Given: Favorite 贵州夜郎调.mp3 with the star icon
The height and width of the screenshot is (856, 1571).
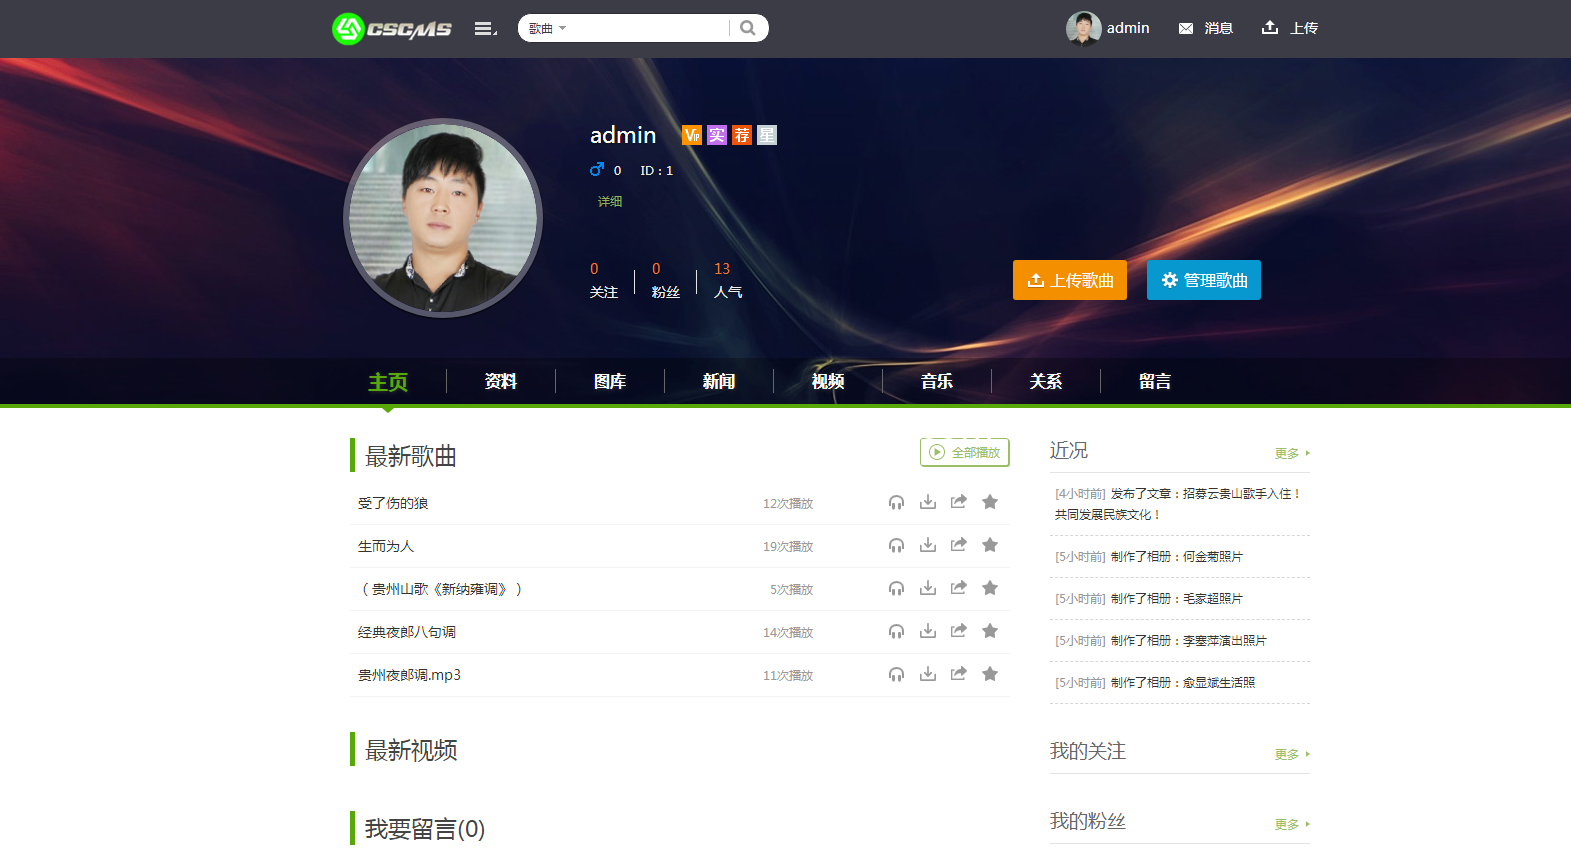Looking at the screenshot, I should click(990, 674).
